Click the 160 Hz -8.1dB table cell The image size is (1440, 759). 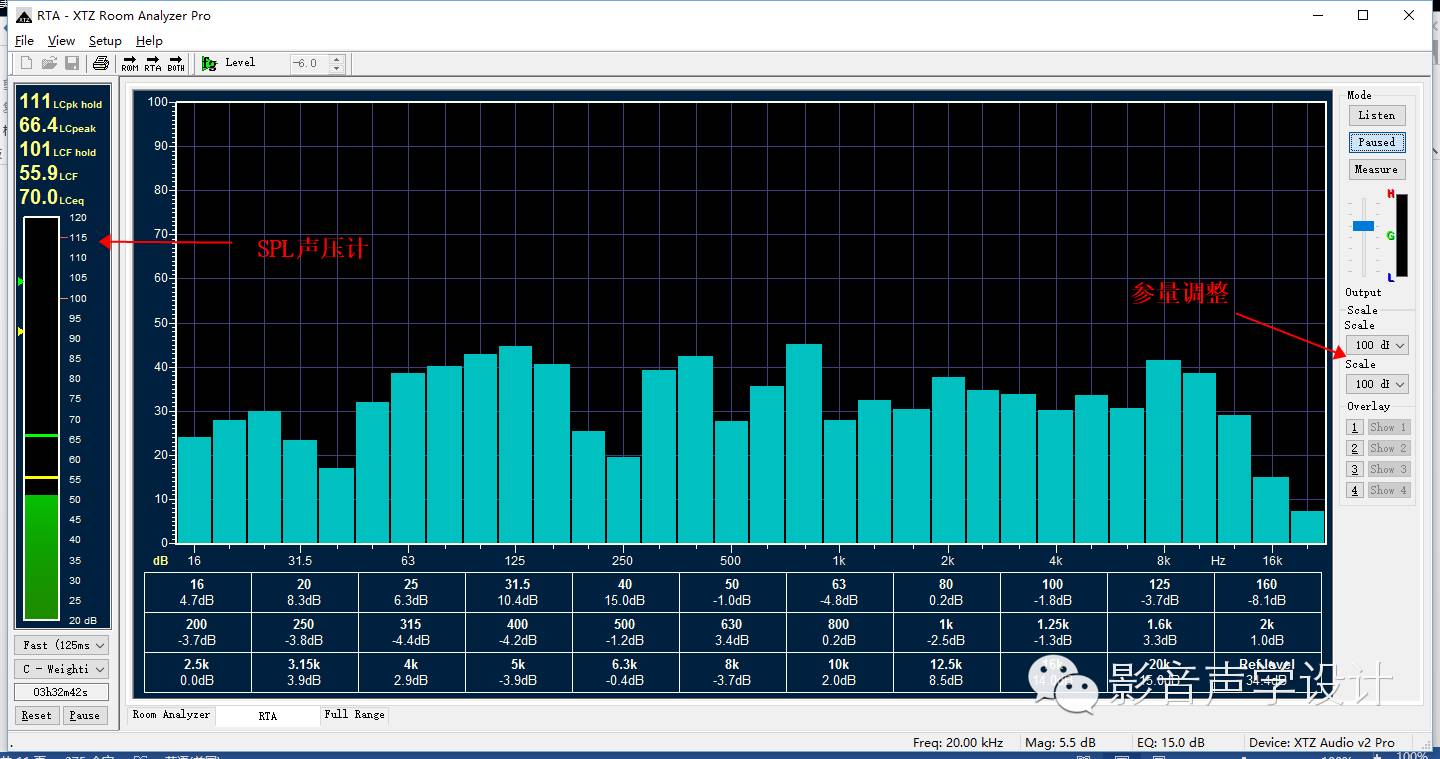(1267, 592)
